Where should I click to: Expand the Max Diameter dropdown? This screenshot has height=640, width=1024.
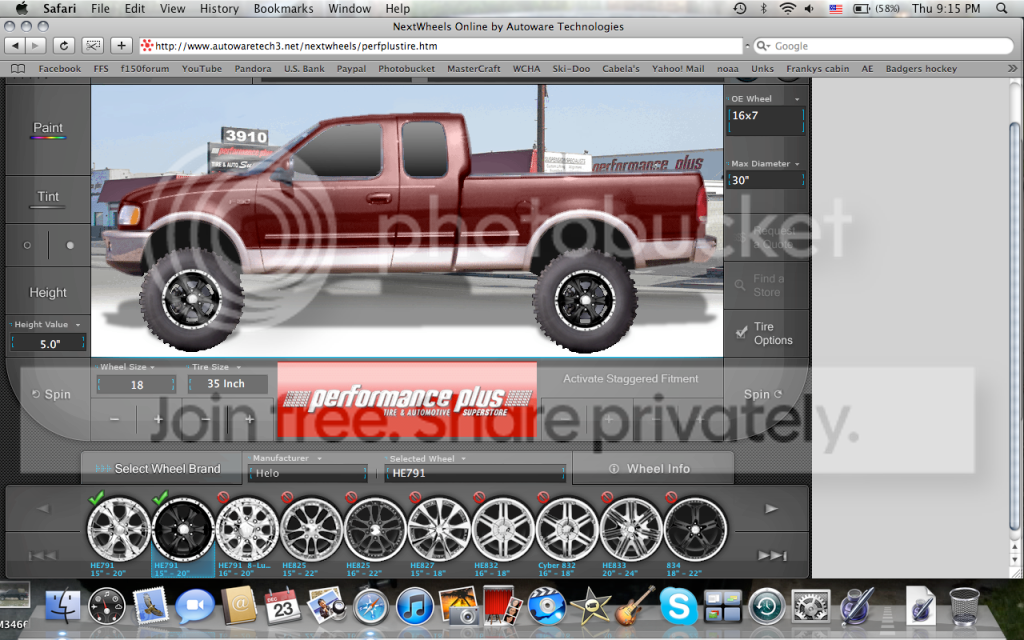click(796, 164)
